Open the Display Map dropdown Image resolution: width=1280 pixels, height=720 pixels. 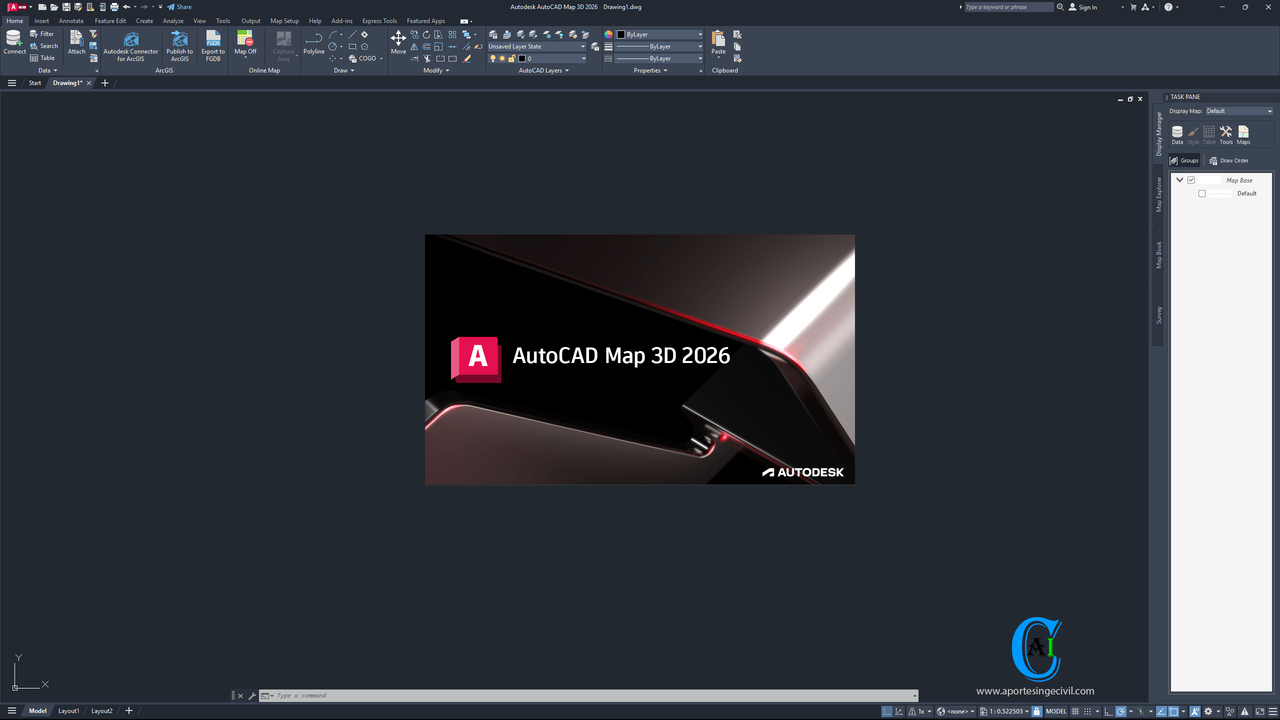tap(1239, 111)
